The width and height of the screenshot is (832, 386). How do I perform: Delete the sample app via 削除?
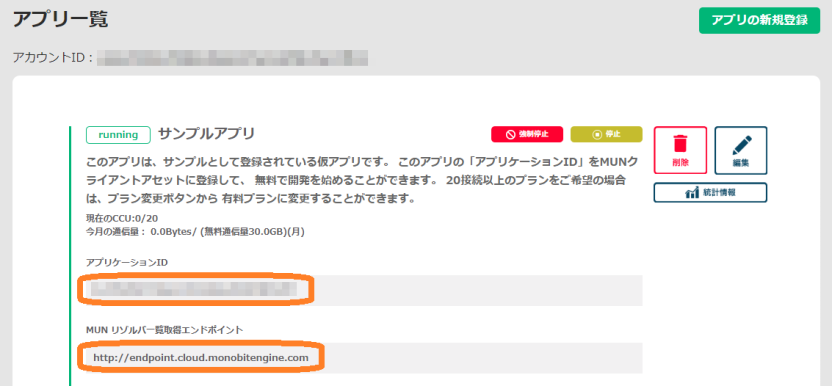(680, 150)
